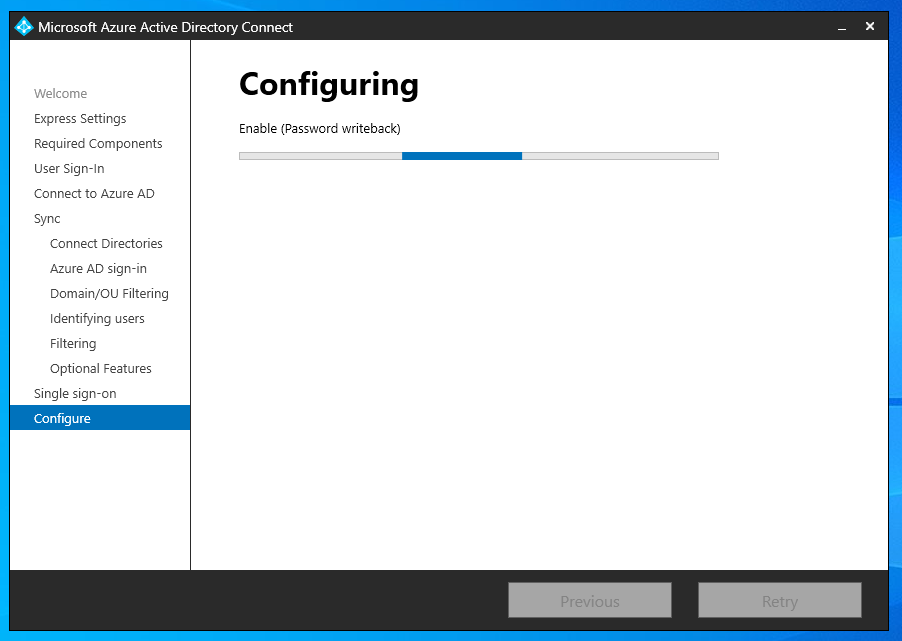Viewport: 902px width, 641px height.
Task: Close the Azure AD Connect wizard
Action: click(870, 26)
